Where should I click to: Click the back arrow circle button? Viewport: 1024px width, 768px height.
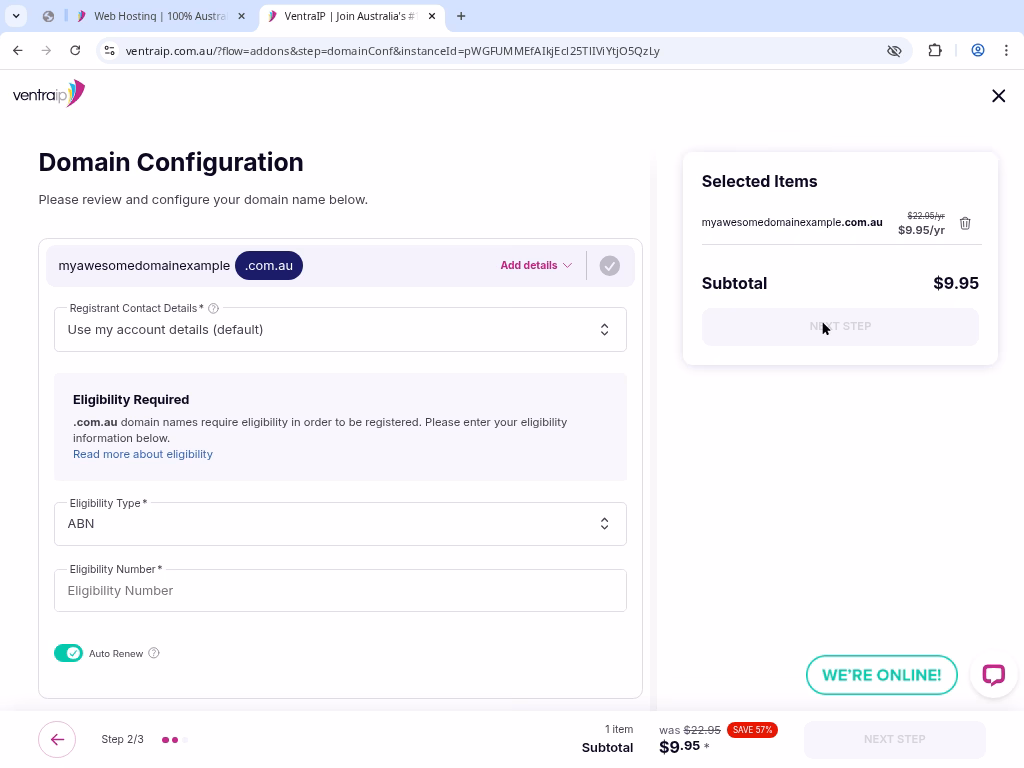tap(57, 740)
